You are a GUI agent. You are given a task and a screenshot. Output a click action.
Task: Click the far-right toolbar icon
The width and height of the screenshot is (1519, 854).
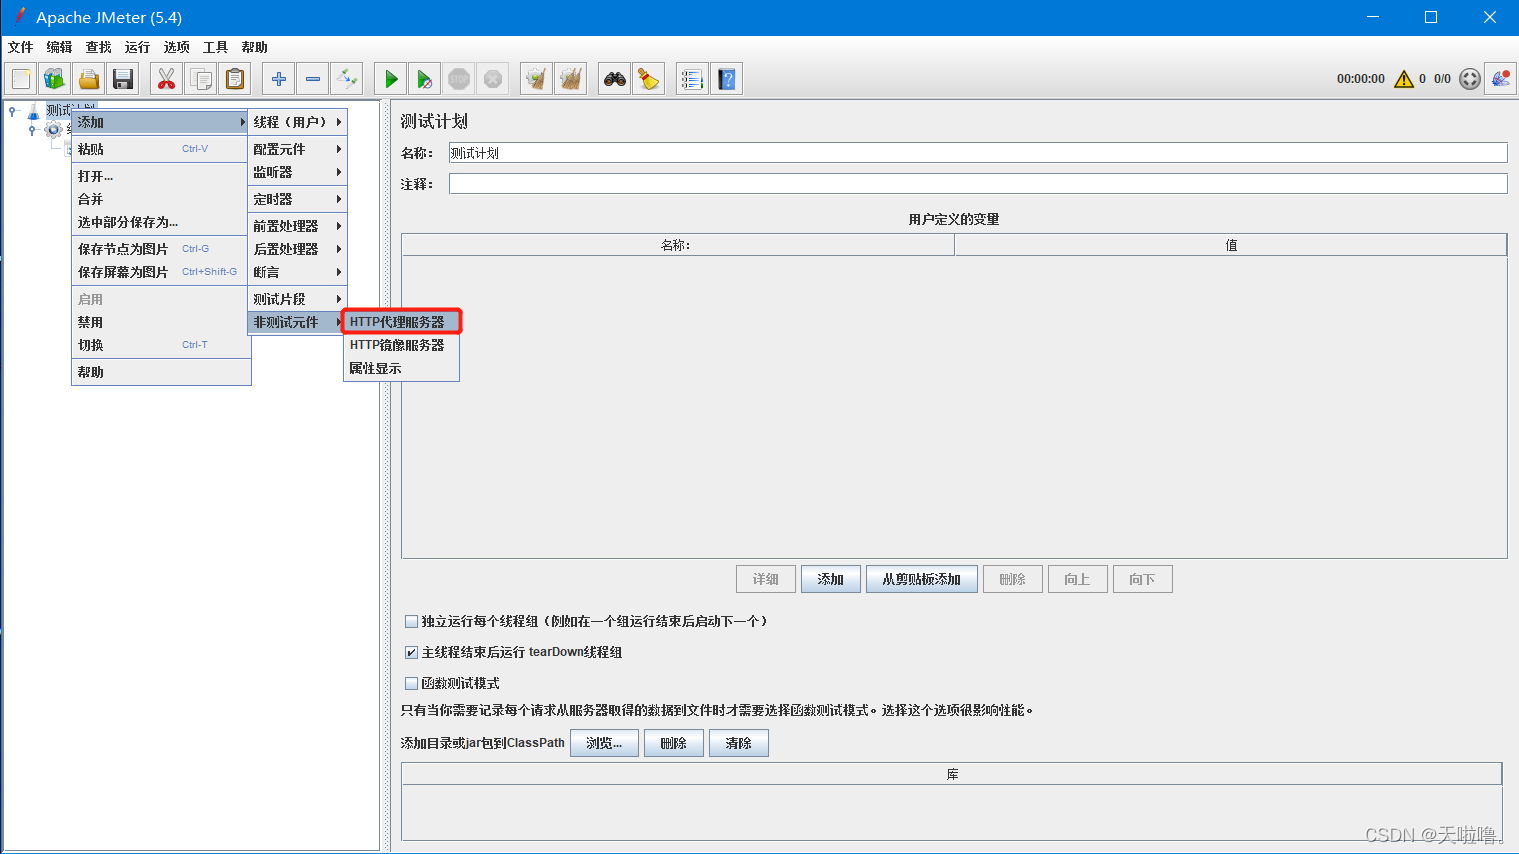[x=1501, y=79]
